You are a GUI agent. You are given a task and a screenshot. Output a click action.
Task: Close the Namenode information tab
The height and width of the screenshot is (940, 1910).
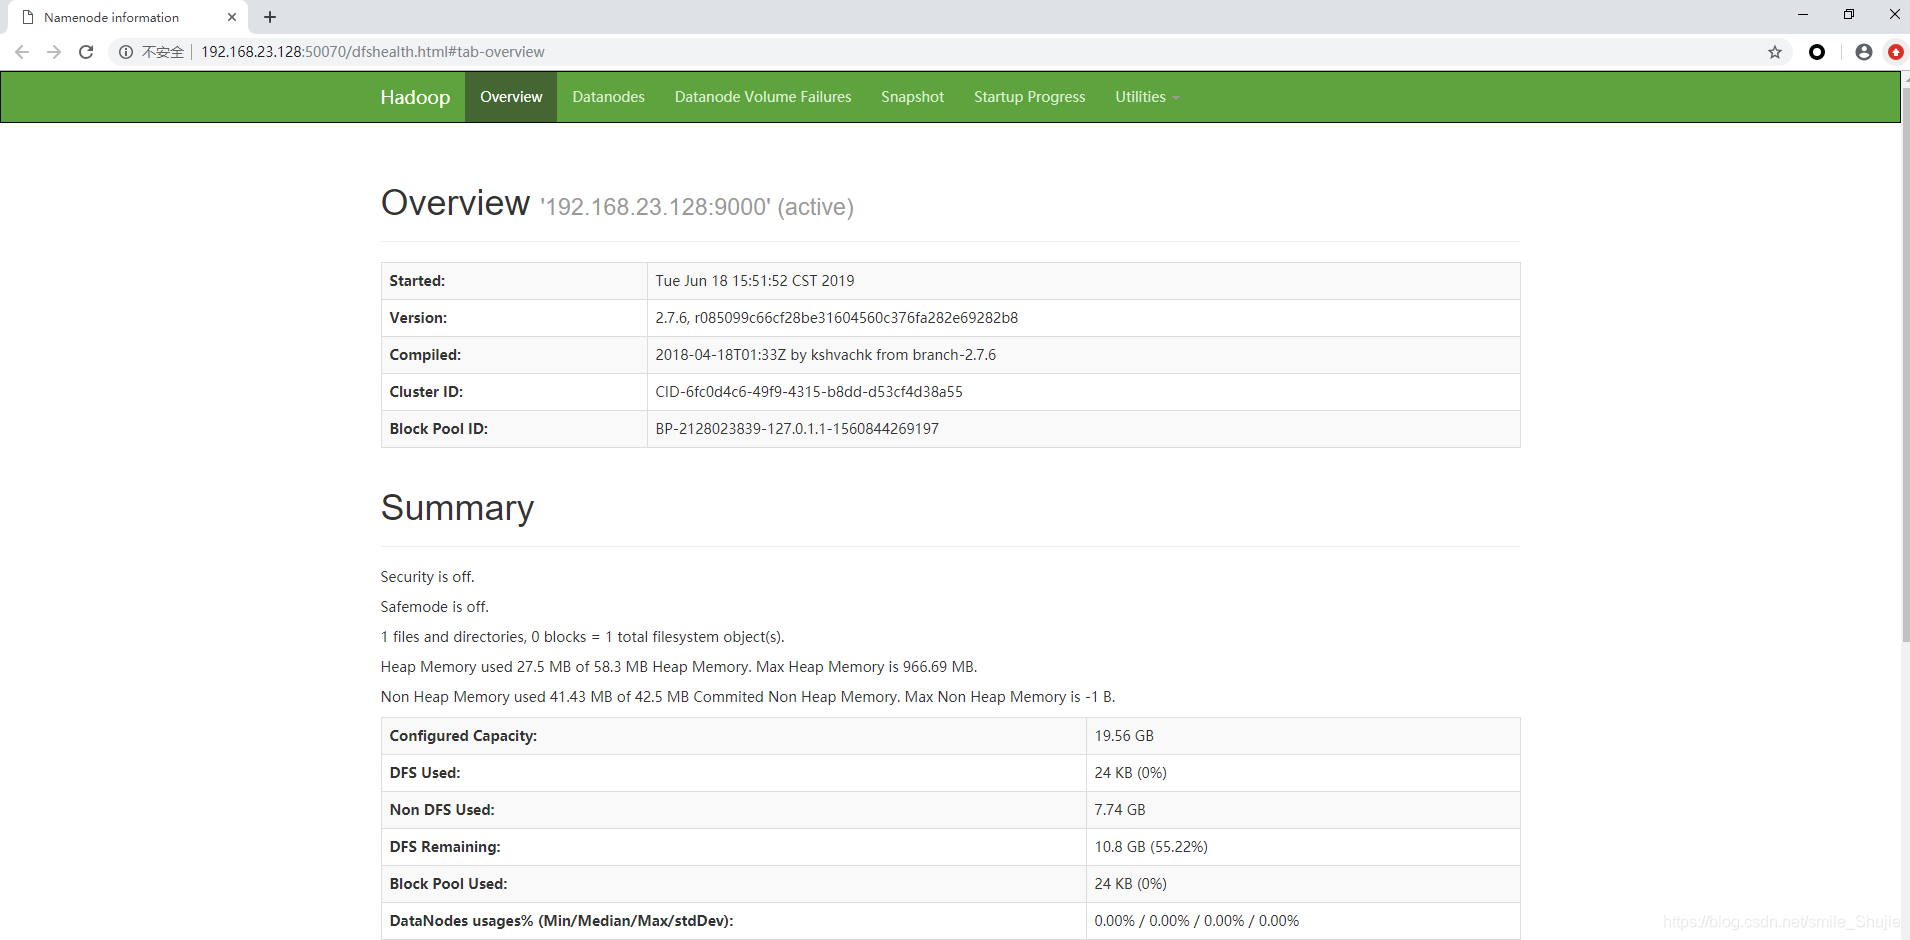click(232, 17)
